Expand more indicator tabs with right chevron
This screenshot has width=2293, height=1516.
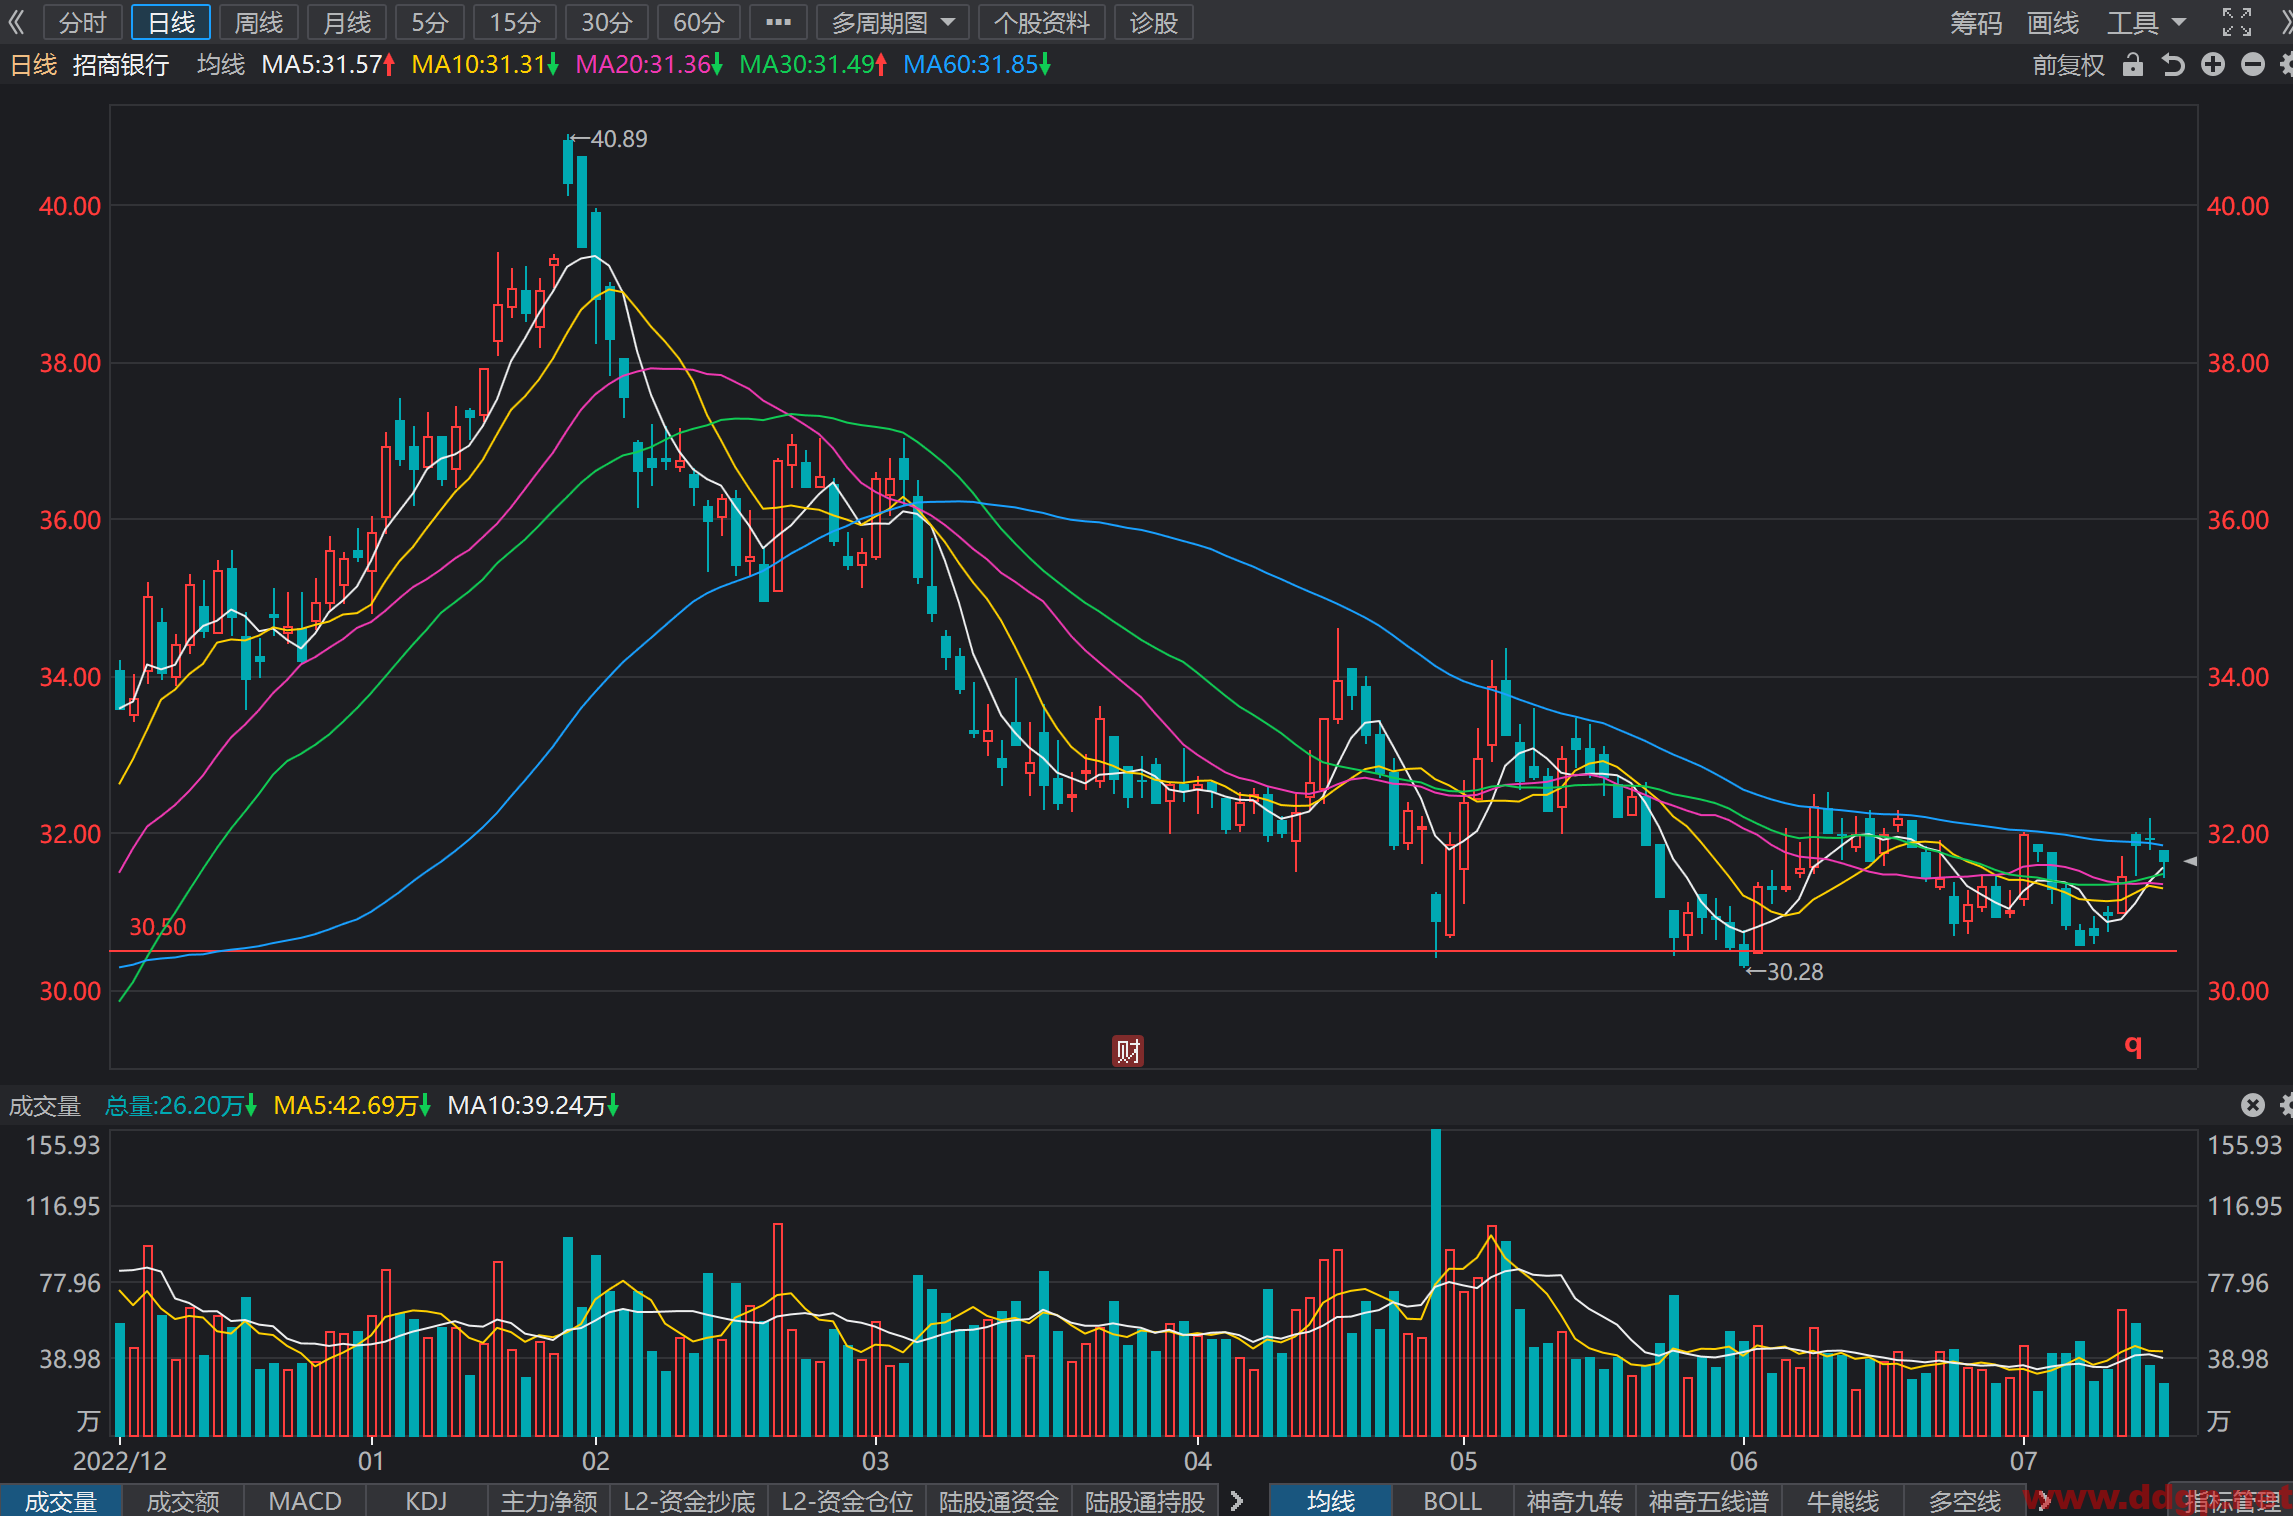[1237, 1500]
